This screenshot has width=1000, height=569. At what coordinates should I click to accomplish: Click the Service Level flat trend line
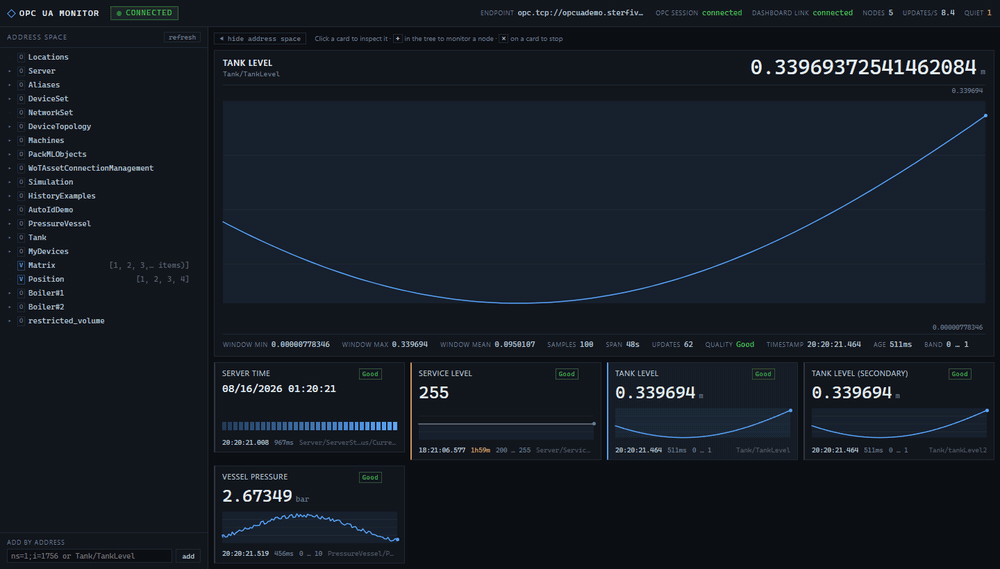(x=506, y=424)
